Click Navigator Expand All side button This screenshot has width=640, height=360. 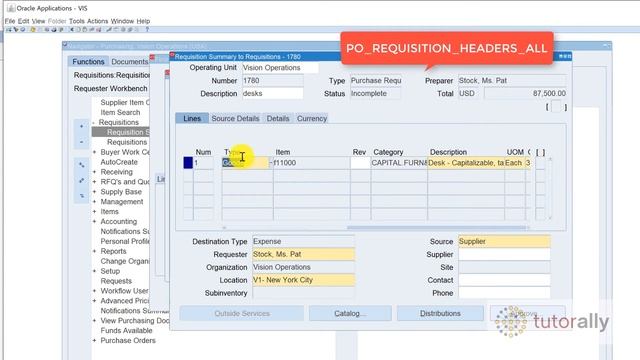(82, 180)
